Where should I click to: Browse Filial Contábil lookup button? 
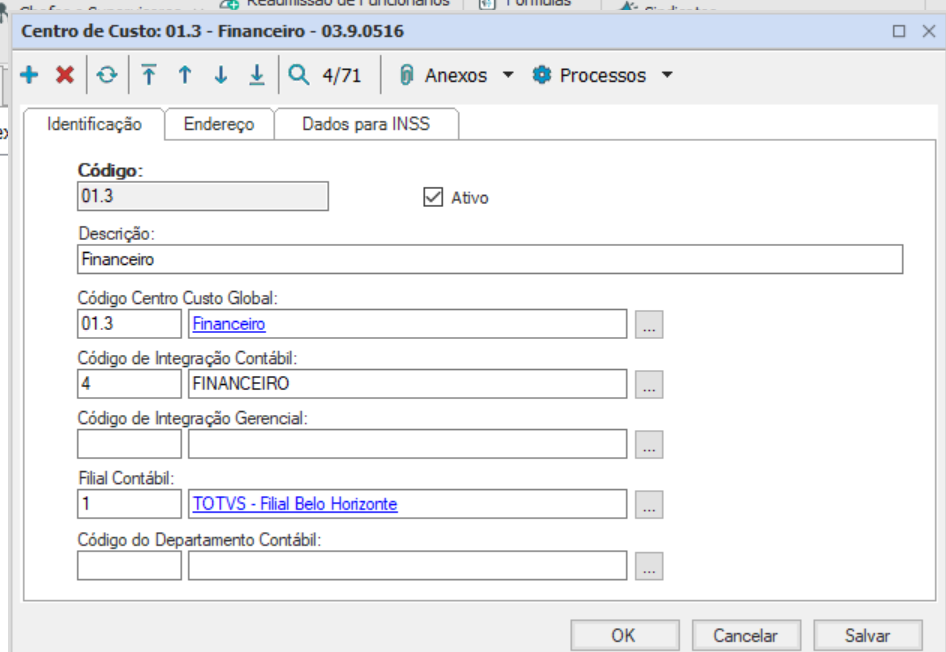tap(649, 504)
